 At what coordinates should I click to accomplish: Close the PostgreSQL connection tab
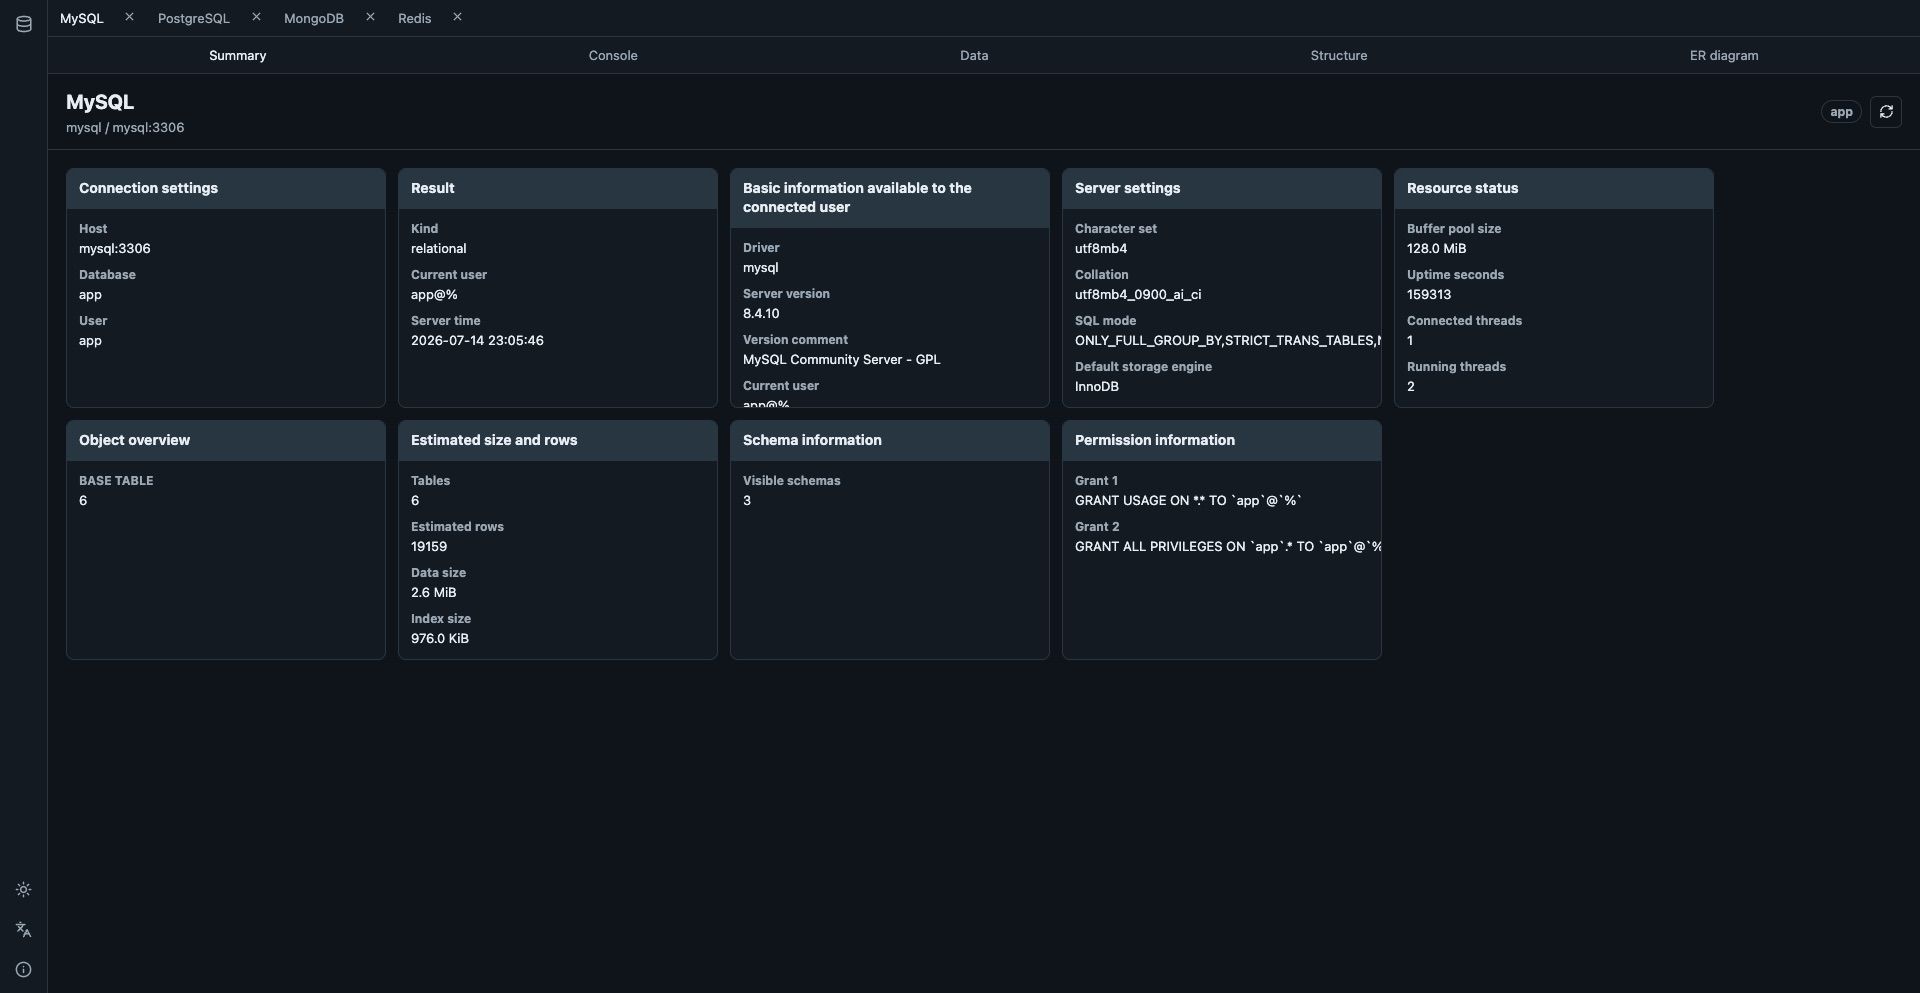pyautogui.click(x=256, y=17)
